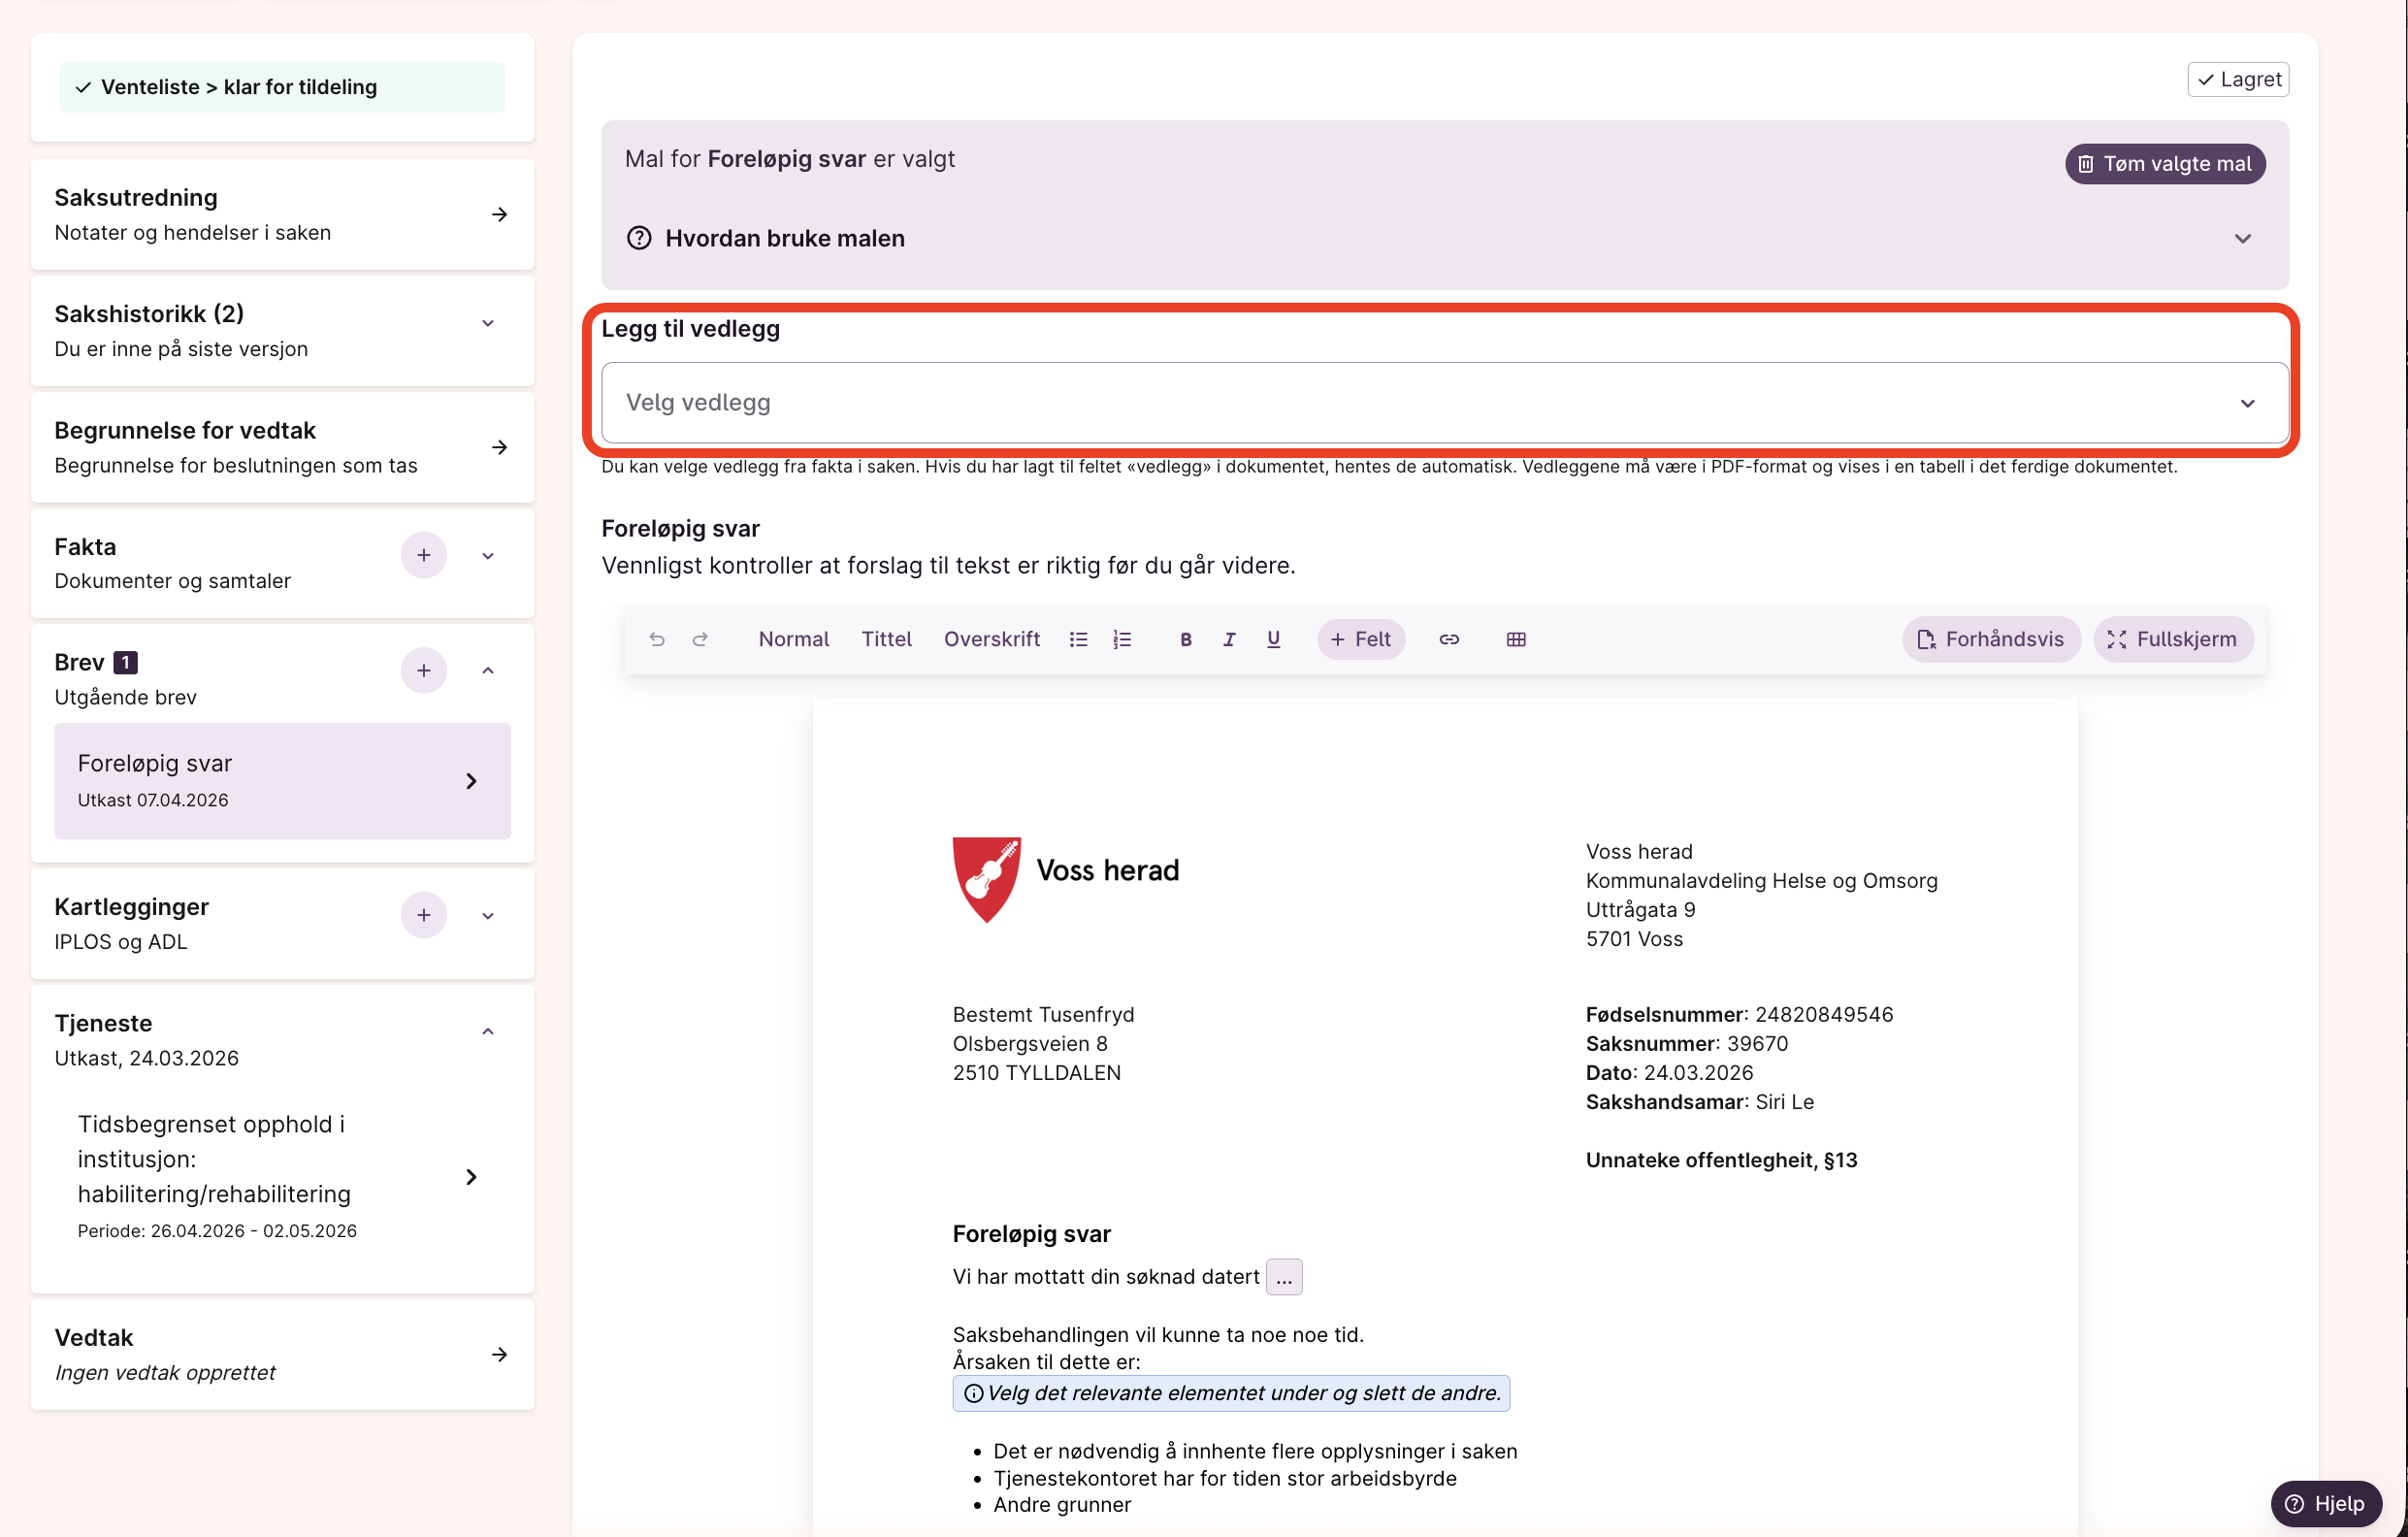Insert a table via grid icon
The width and height of the screenshot is (2408, 1537).
click(x=1516, y=639)
